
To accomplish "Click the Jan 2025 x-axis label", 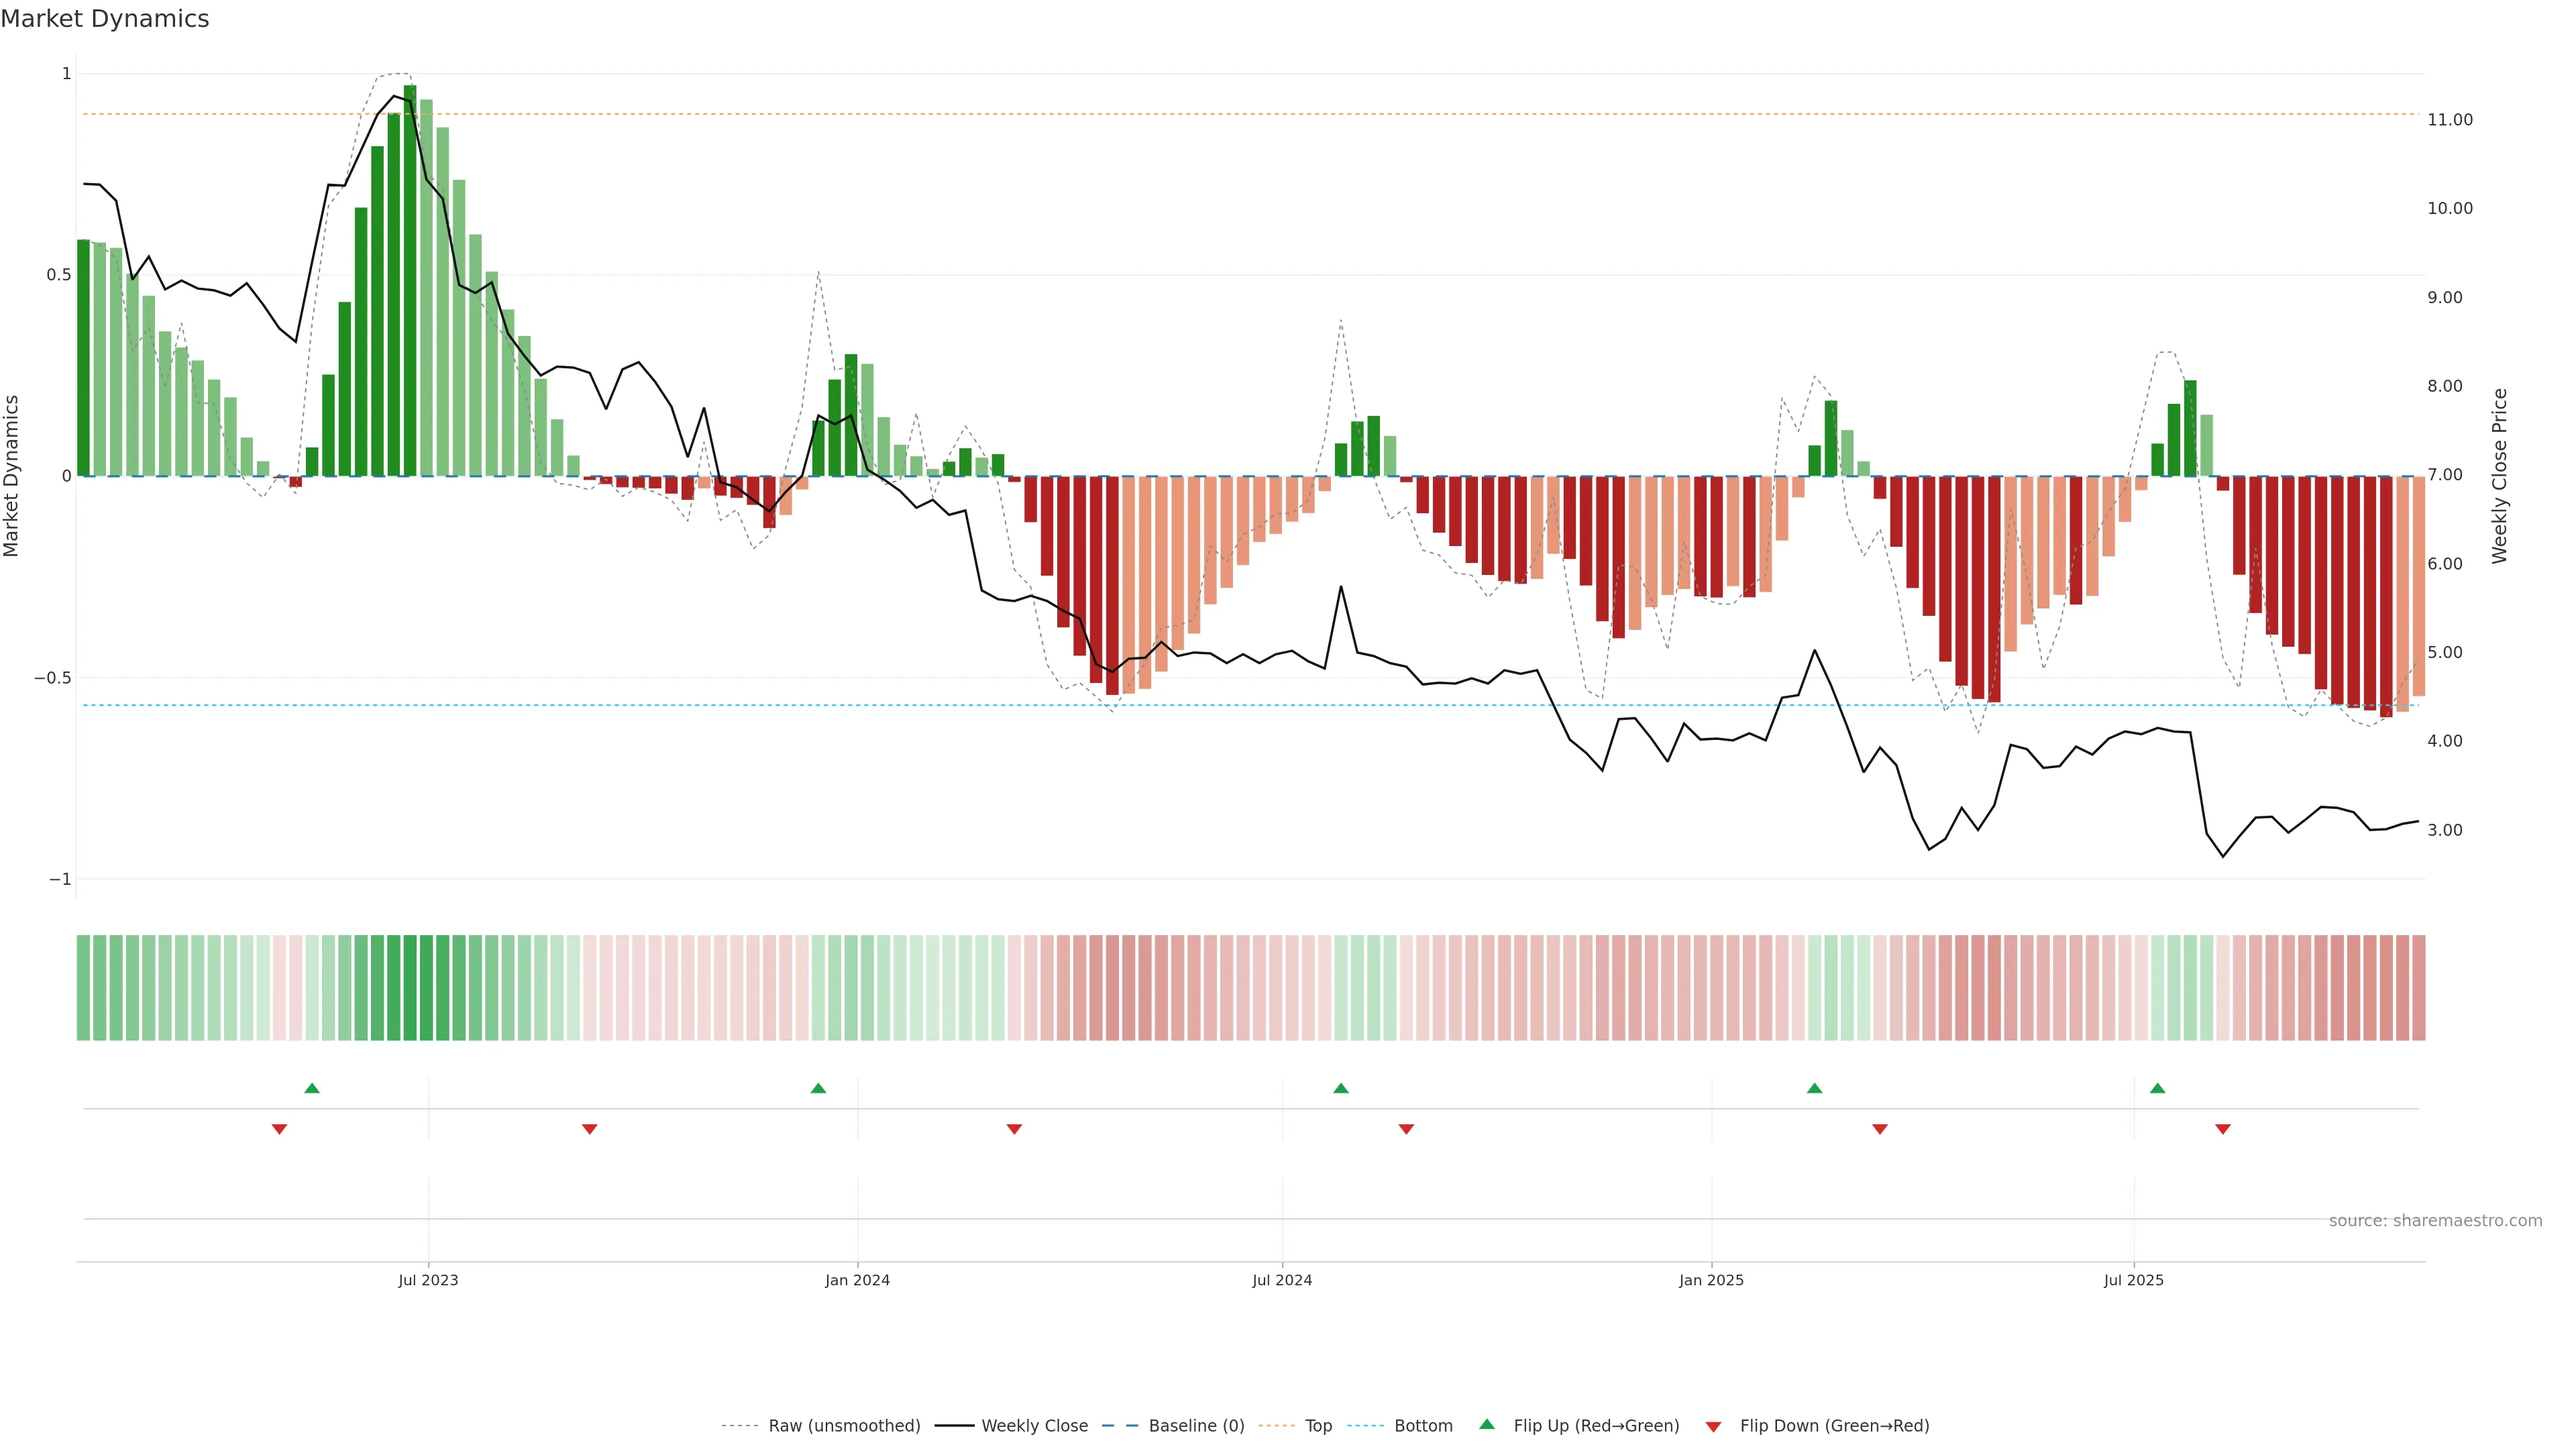I will [1711, 1280].
